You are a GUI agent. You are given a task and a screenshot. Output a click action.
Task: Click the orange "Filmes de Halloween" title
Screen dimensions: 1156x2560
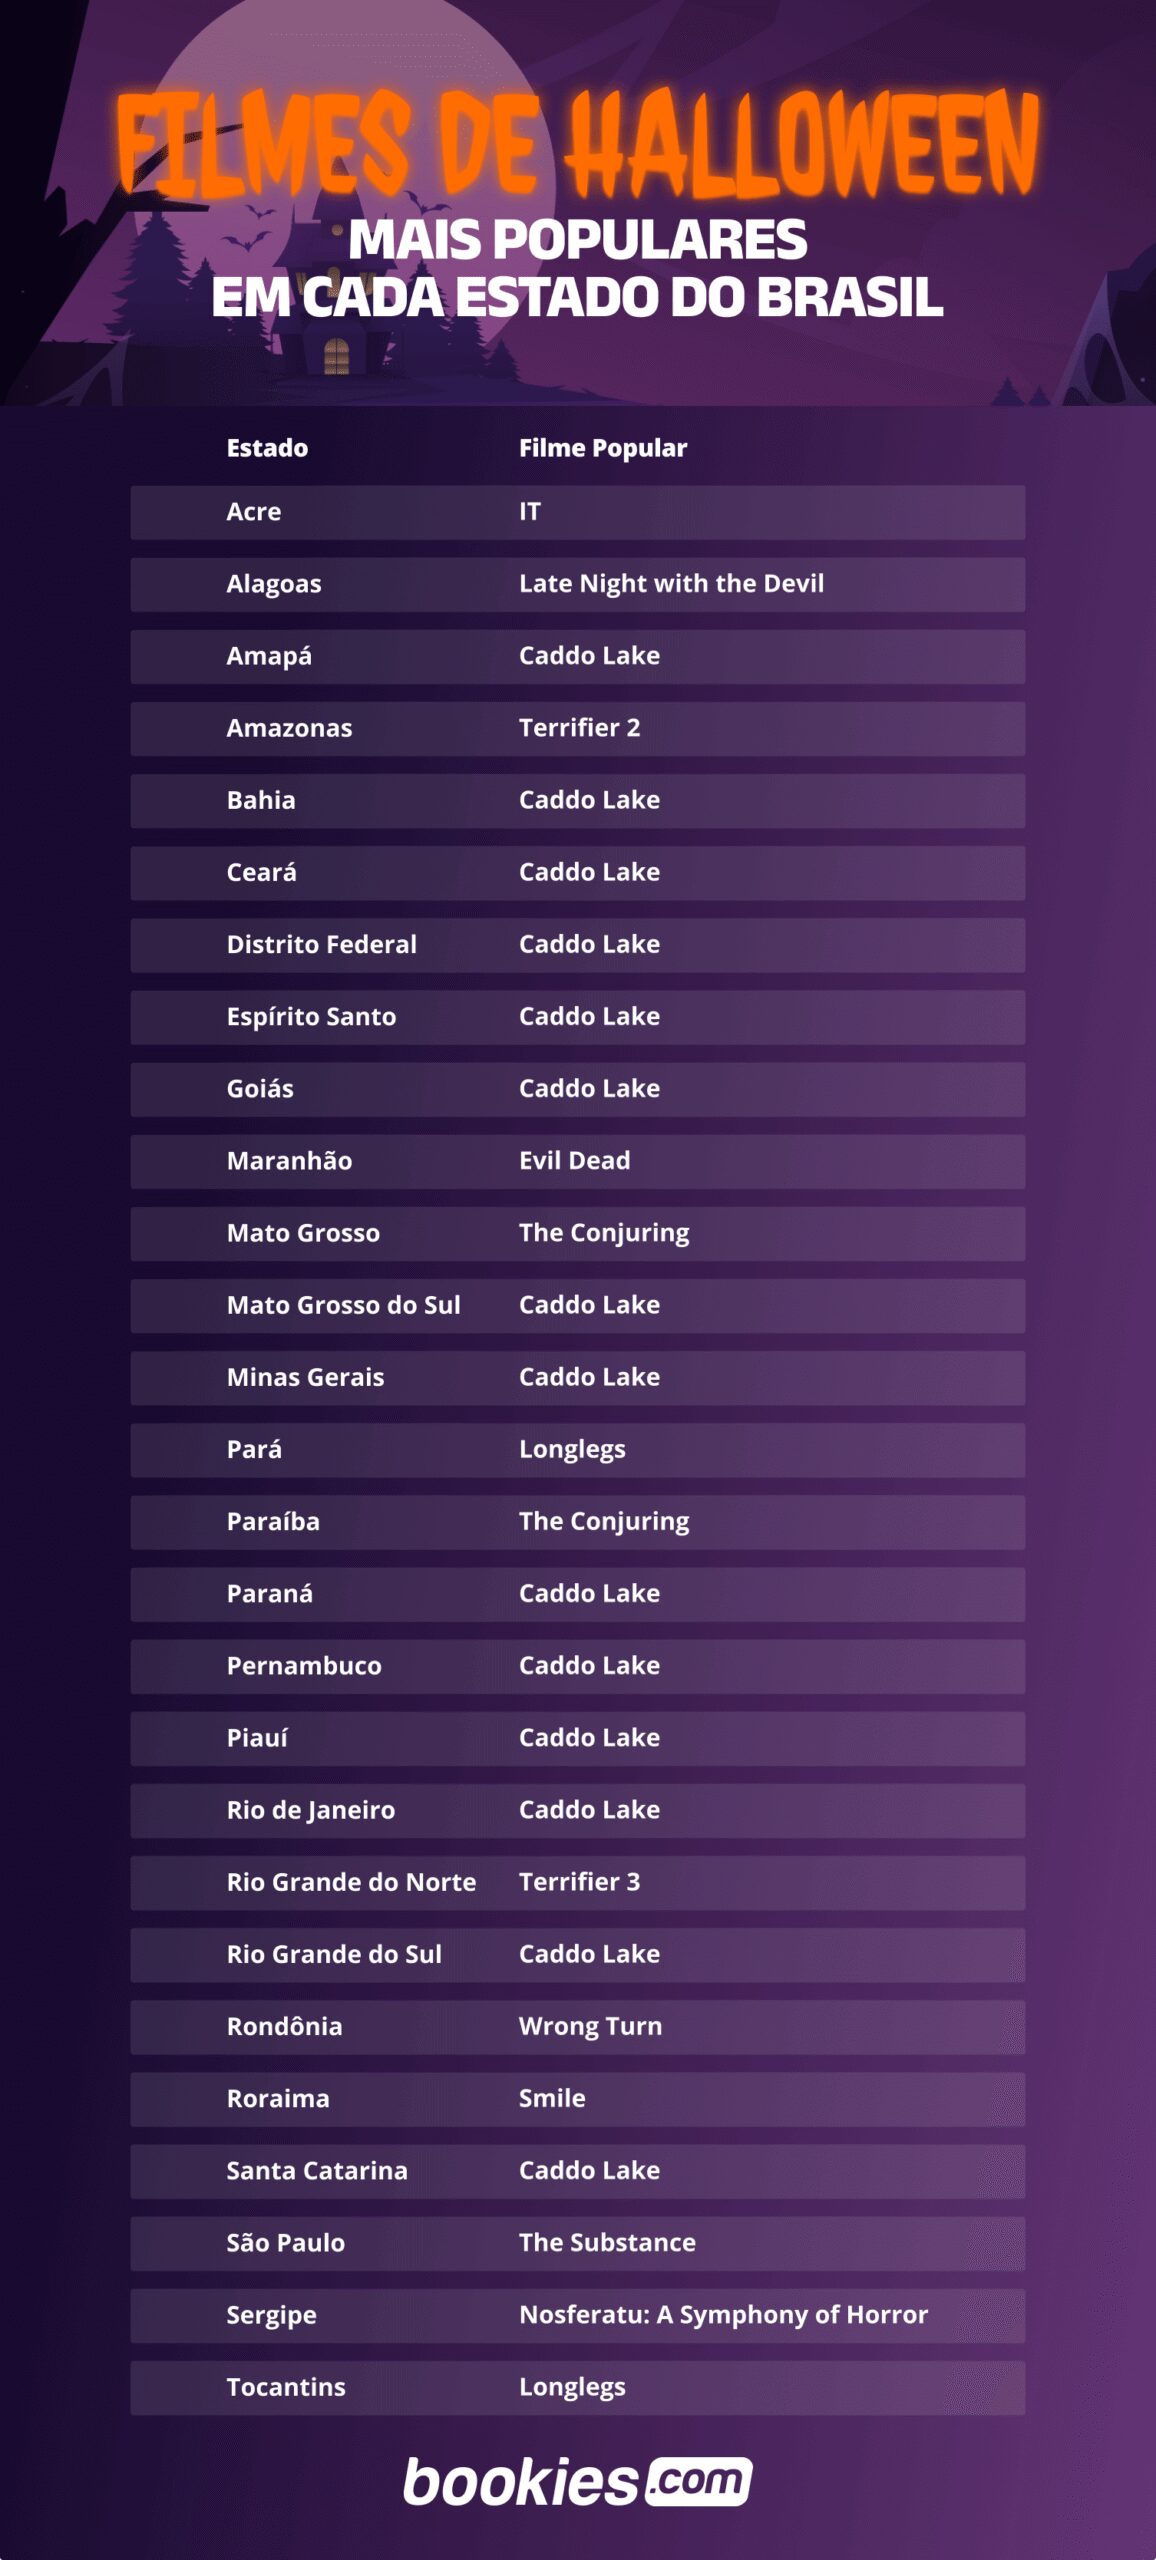(x=577, y=142)
